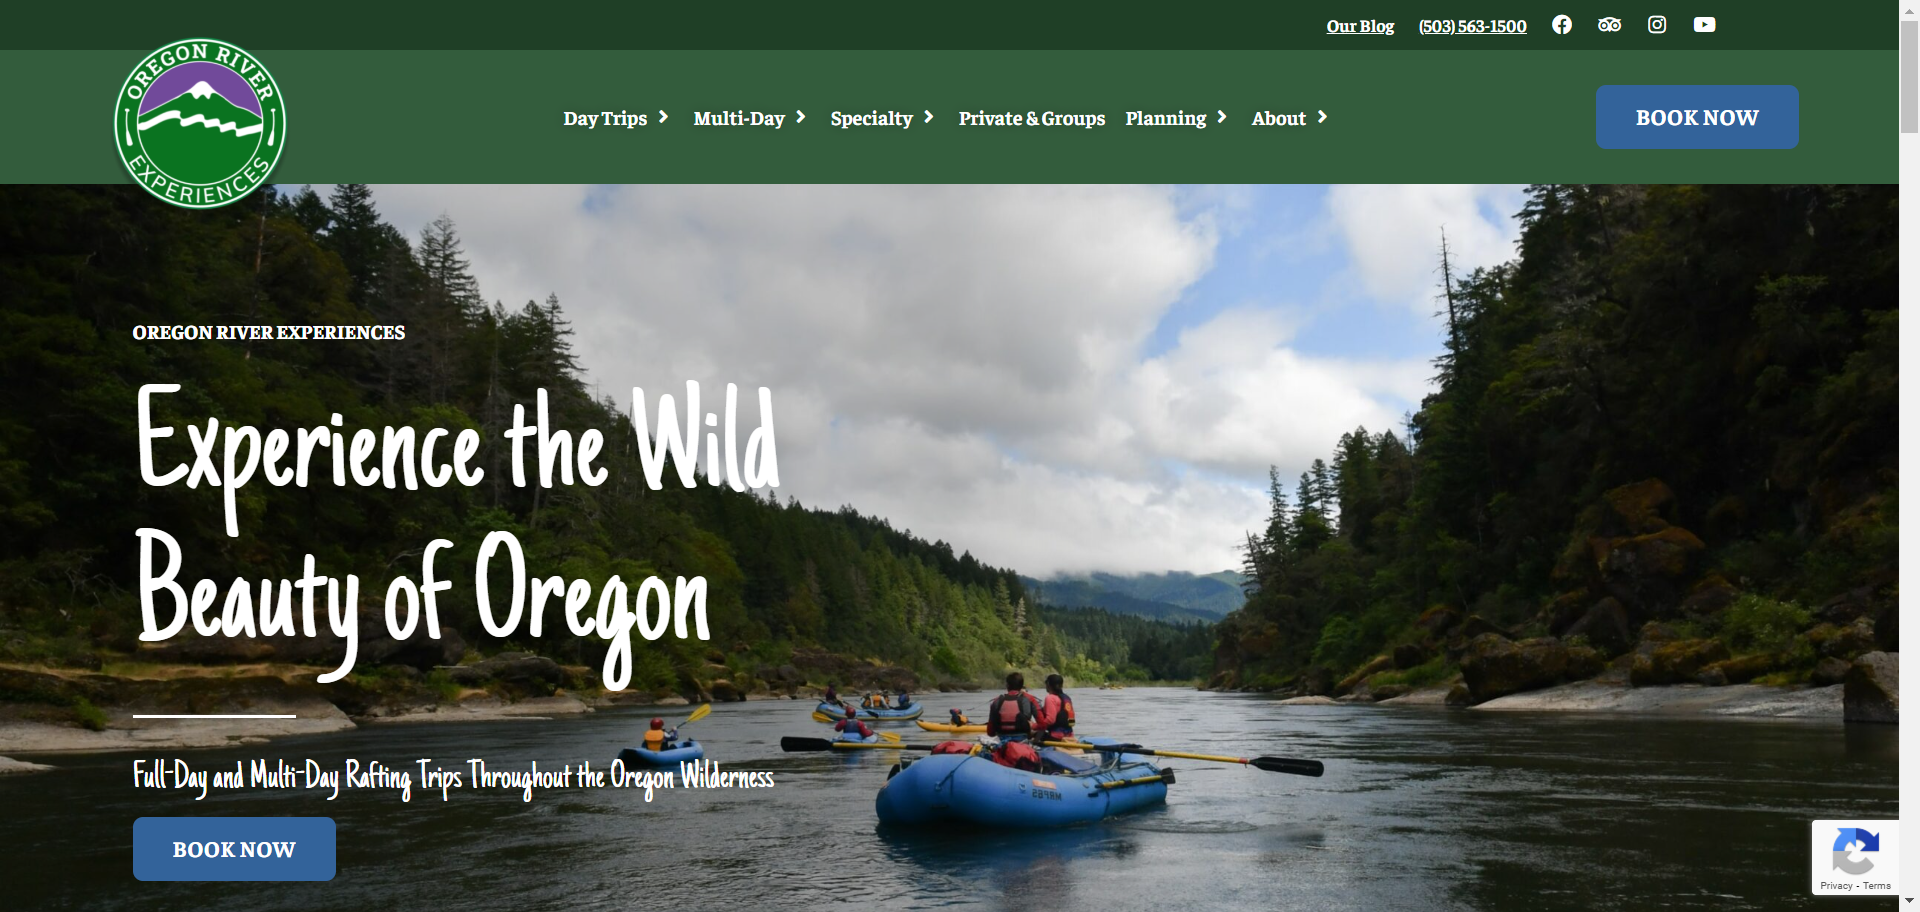Image resolution: width=1920 pixels, height=912 pixels.
Task: Open the reCAPTCHA Privacy link
Action: pos(1836,886)
